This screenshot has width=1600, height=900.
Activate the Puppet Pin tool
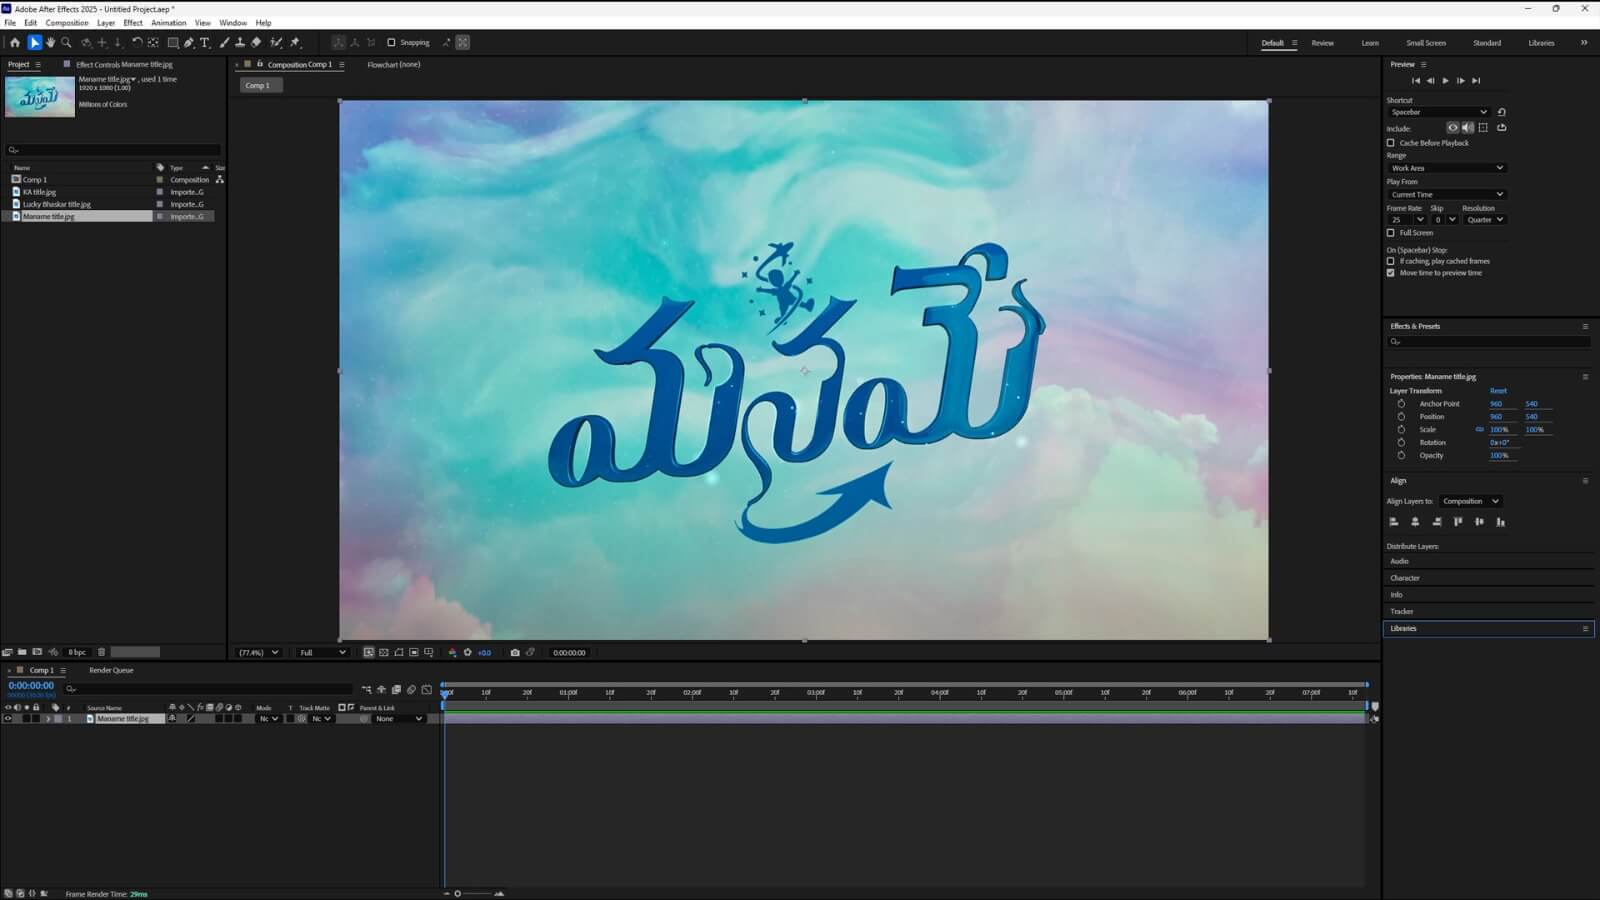tap(295, 43)
